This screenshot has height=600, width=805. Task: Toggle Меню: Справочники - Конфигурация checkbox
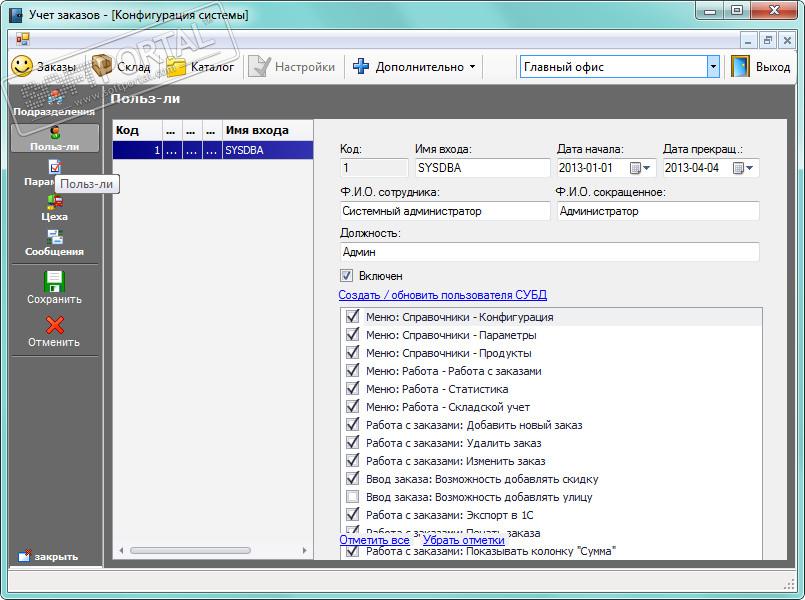(353, 317)
